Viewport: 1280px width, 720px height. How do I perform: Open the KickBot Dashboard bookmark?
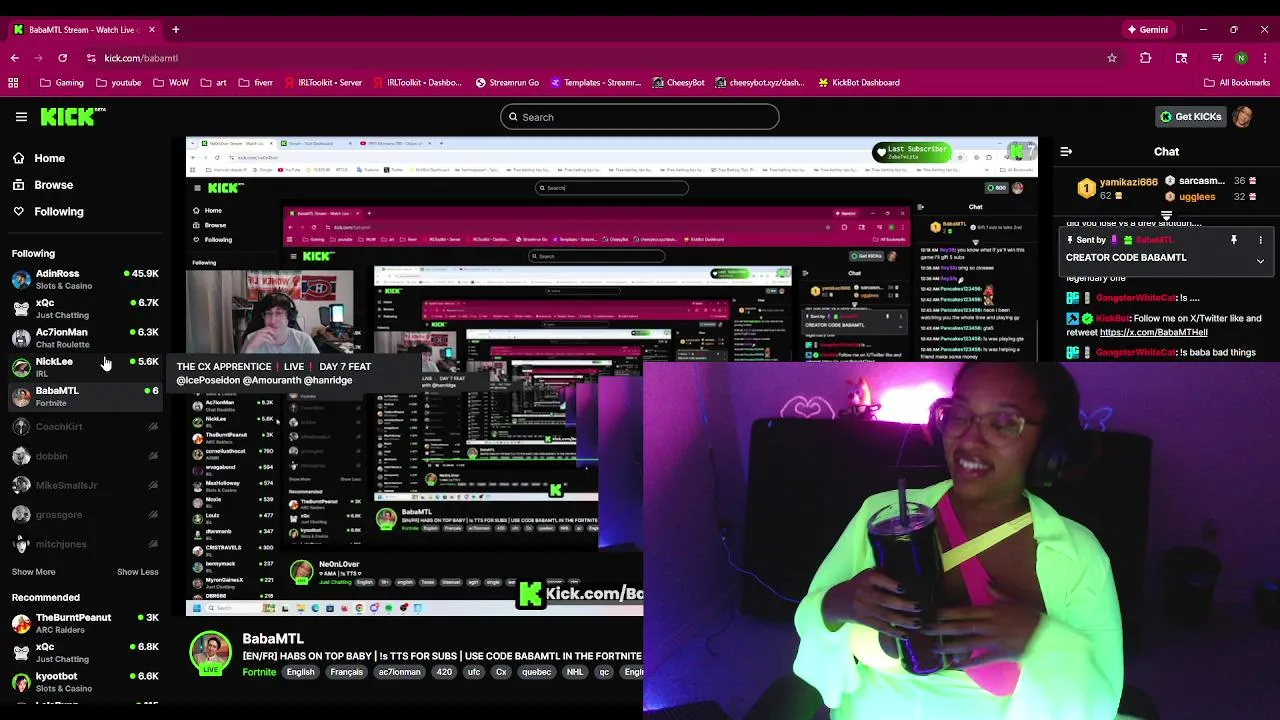tap(858, 83)
